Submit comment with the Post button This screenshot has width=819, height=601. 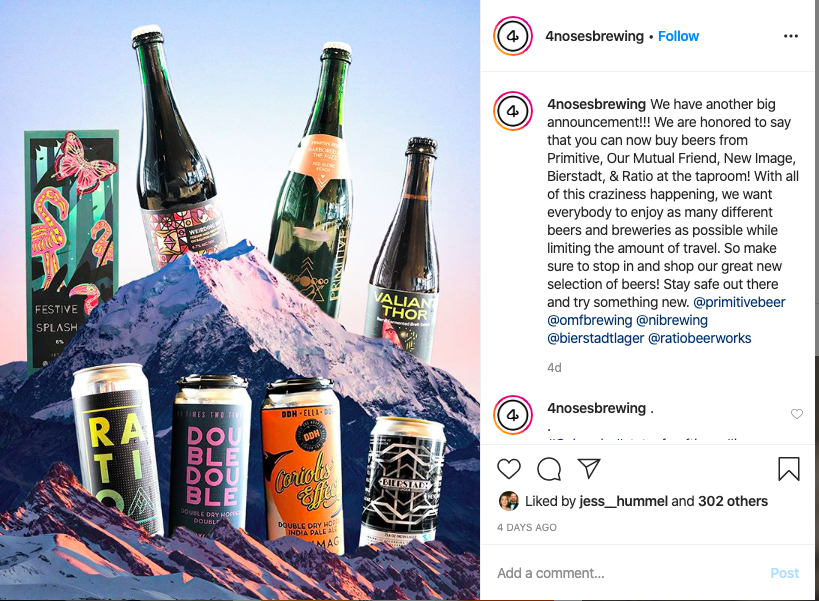coord(785,573)
